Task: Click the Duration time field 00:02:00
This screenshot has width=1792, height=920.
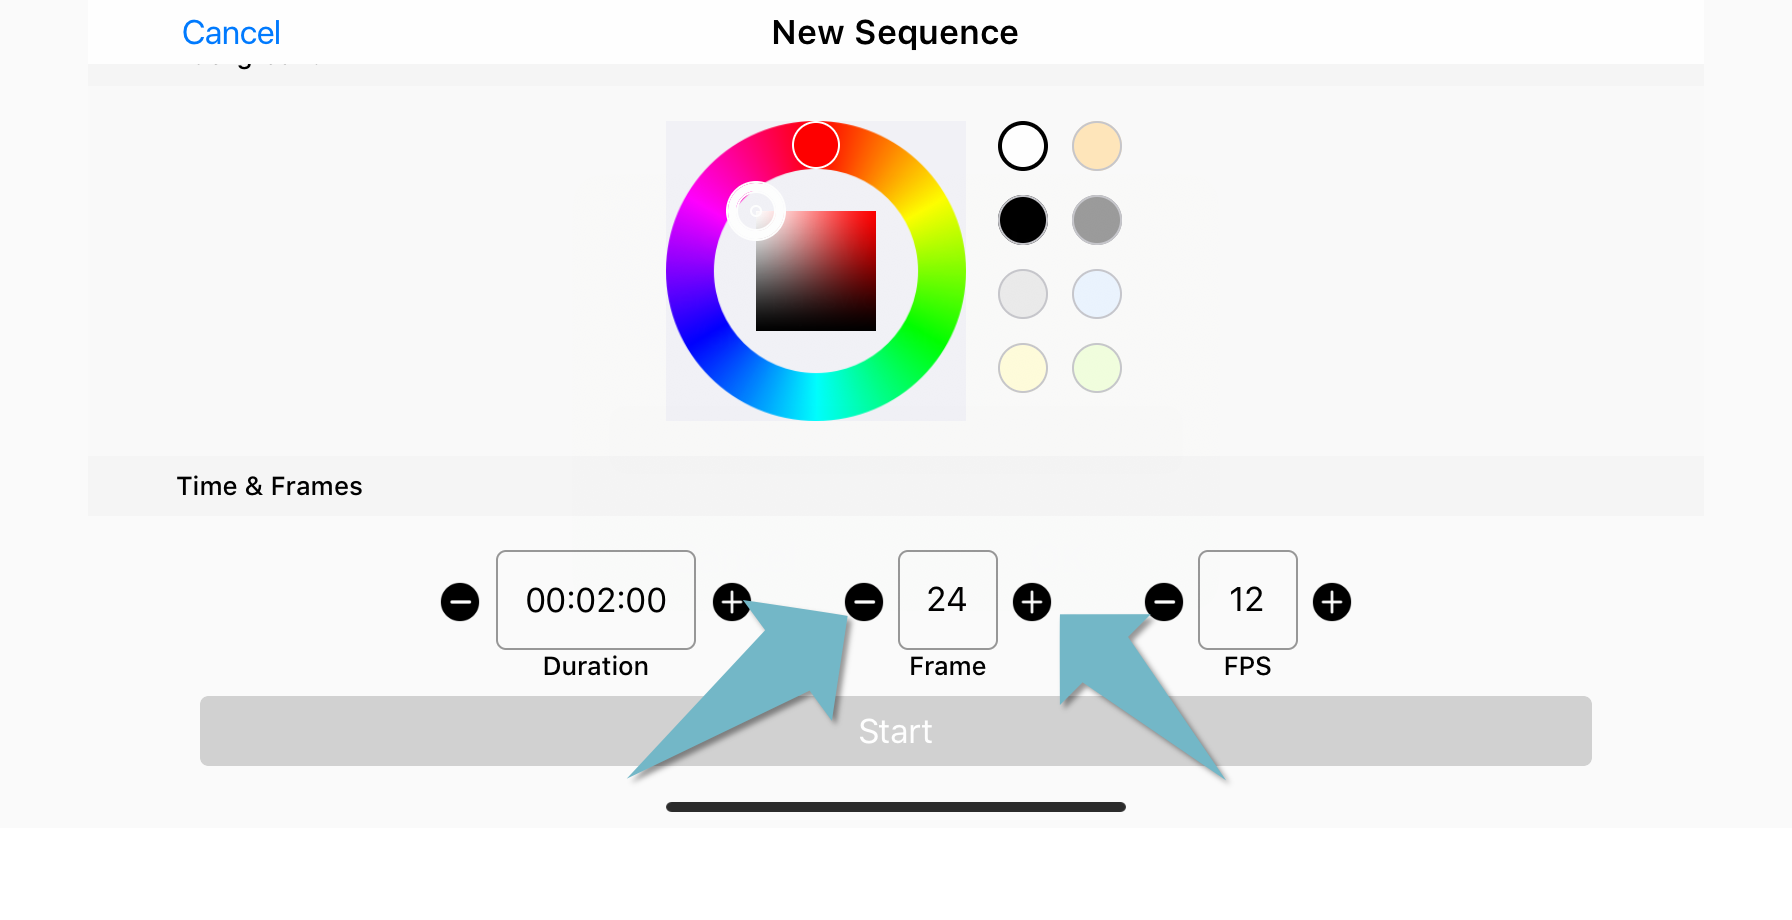Action: click(596, 600)
